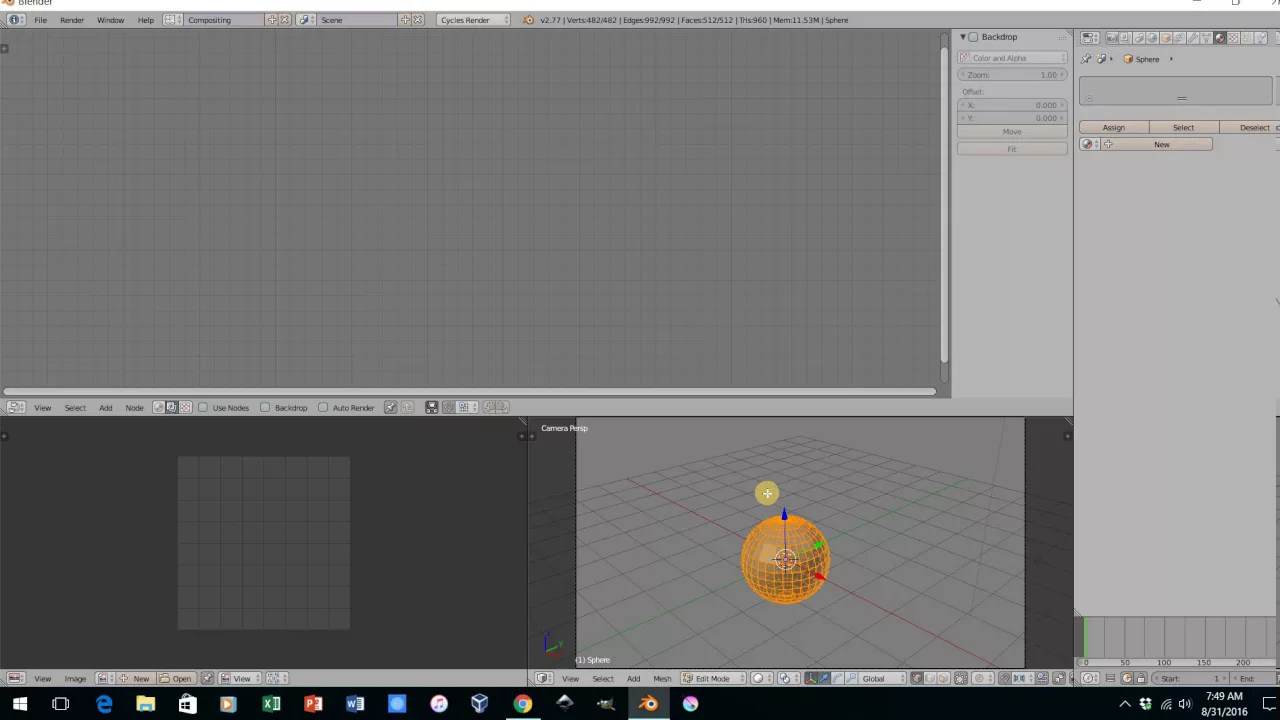Open the Physics properties tab
This screenshot has height=720, width=1280.
[x=1261, y=38]
